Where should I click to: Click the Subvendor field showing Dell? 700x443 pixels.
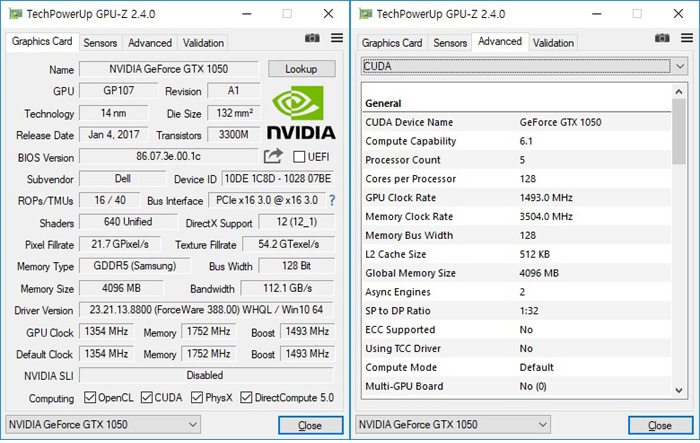122,179
